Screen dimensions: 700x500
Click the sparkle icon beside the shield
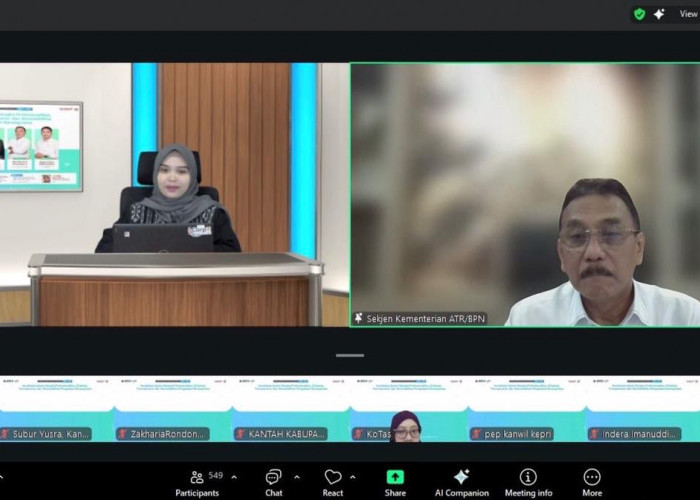click(x=659, y=14)
